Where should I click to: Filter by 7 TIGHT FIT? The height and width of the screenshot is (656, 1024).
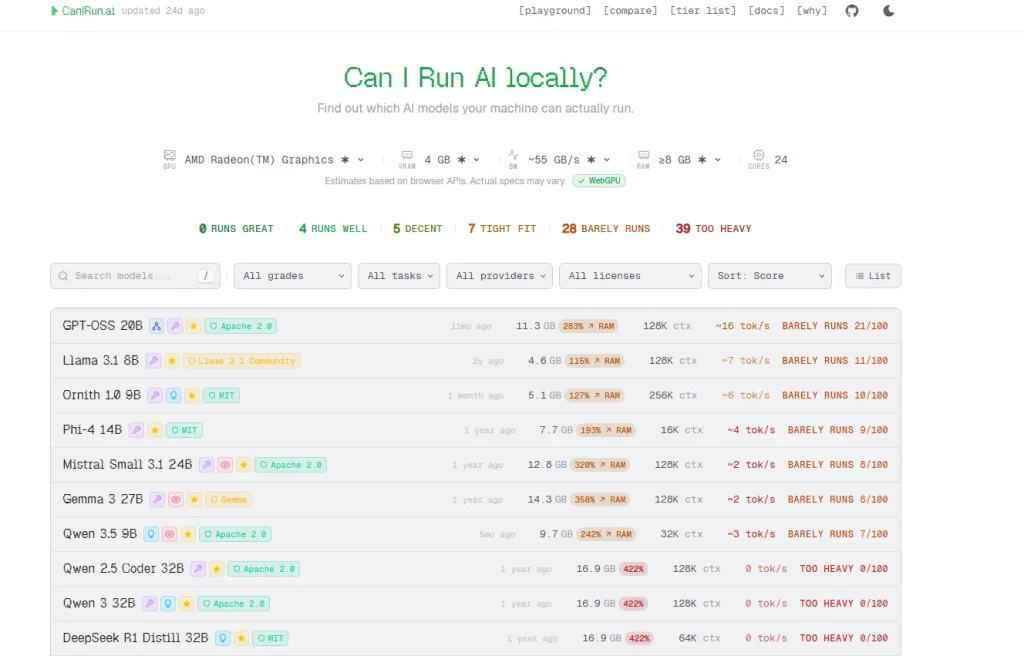coord(502,229)
